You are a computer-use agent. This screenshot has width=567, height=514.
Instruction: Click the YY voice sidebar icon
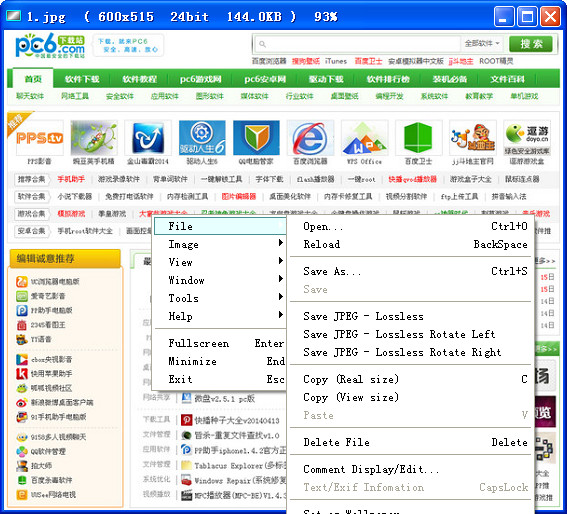coord(22,339)
